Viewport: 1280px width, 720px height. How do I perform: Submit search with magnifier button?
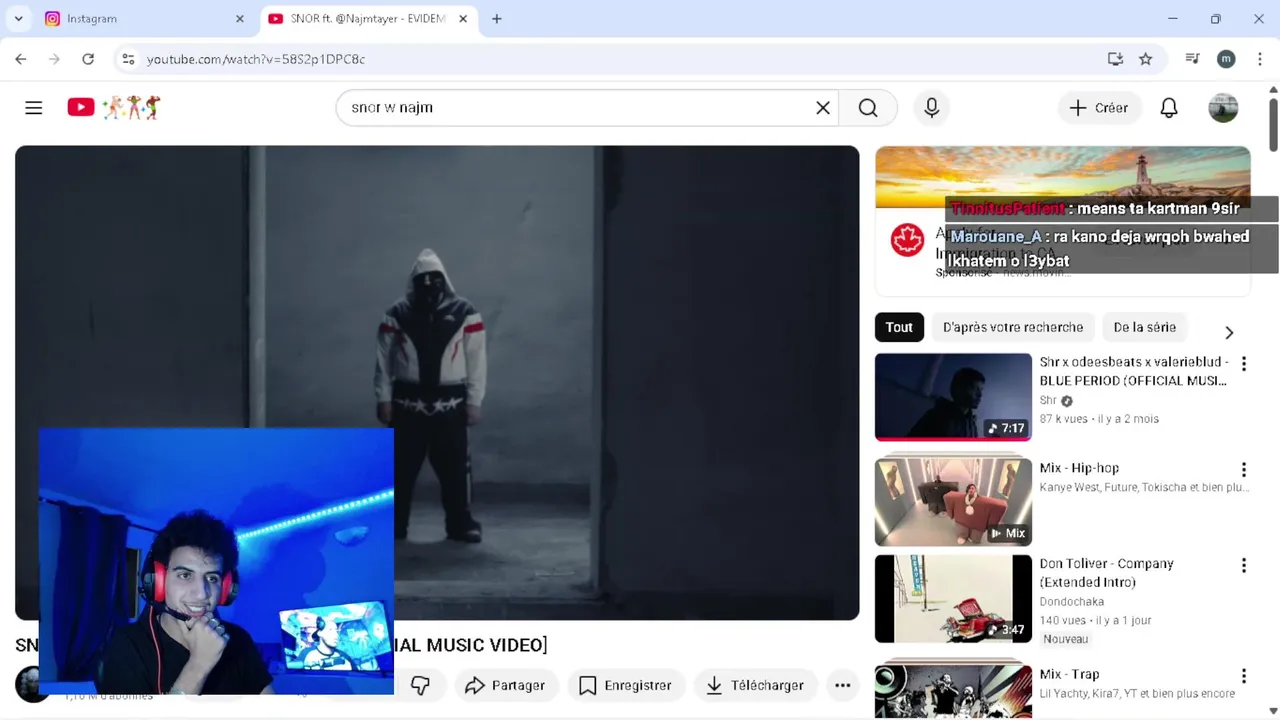coord(868,108)
